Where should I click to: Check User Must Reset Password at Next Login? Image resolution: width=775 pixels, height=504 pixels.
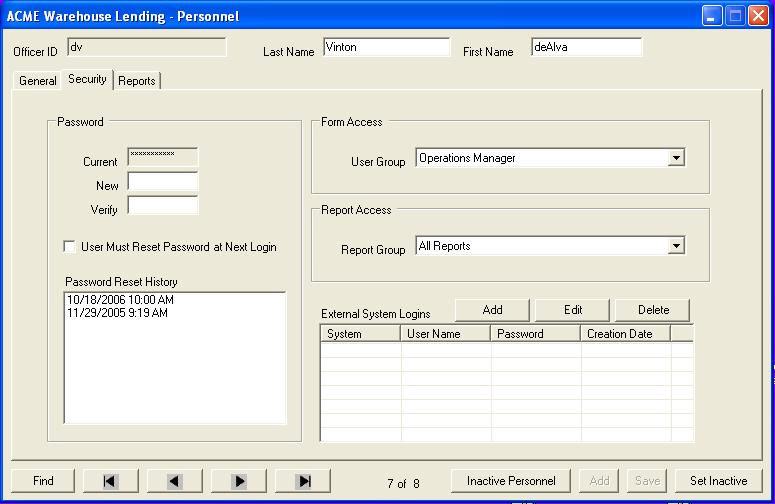(x=69, y=247)
